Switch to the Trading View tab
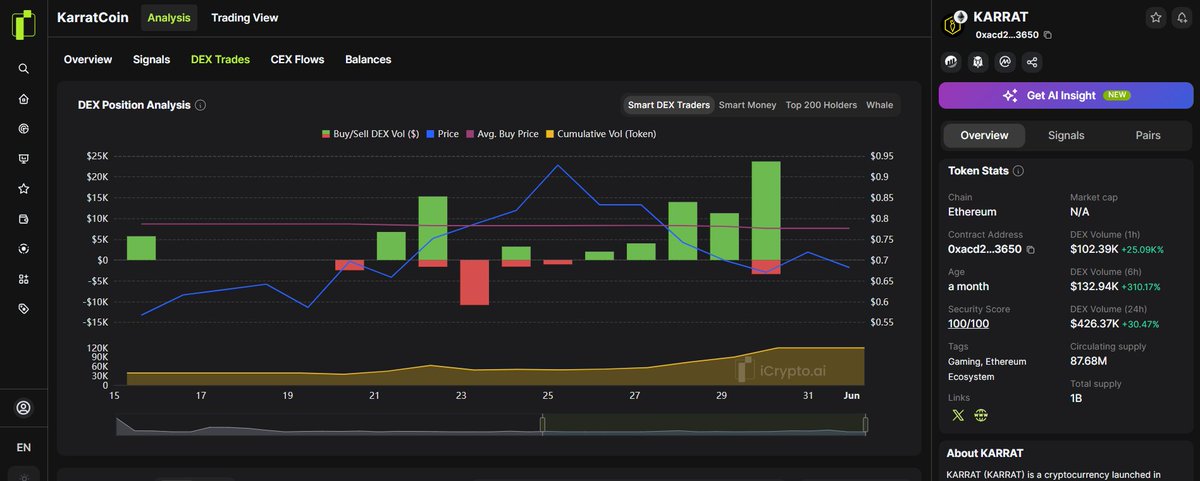Screen dimensions: 1200x481 coord(245,17)
